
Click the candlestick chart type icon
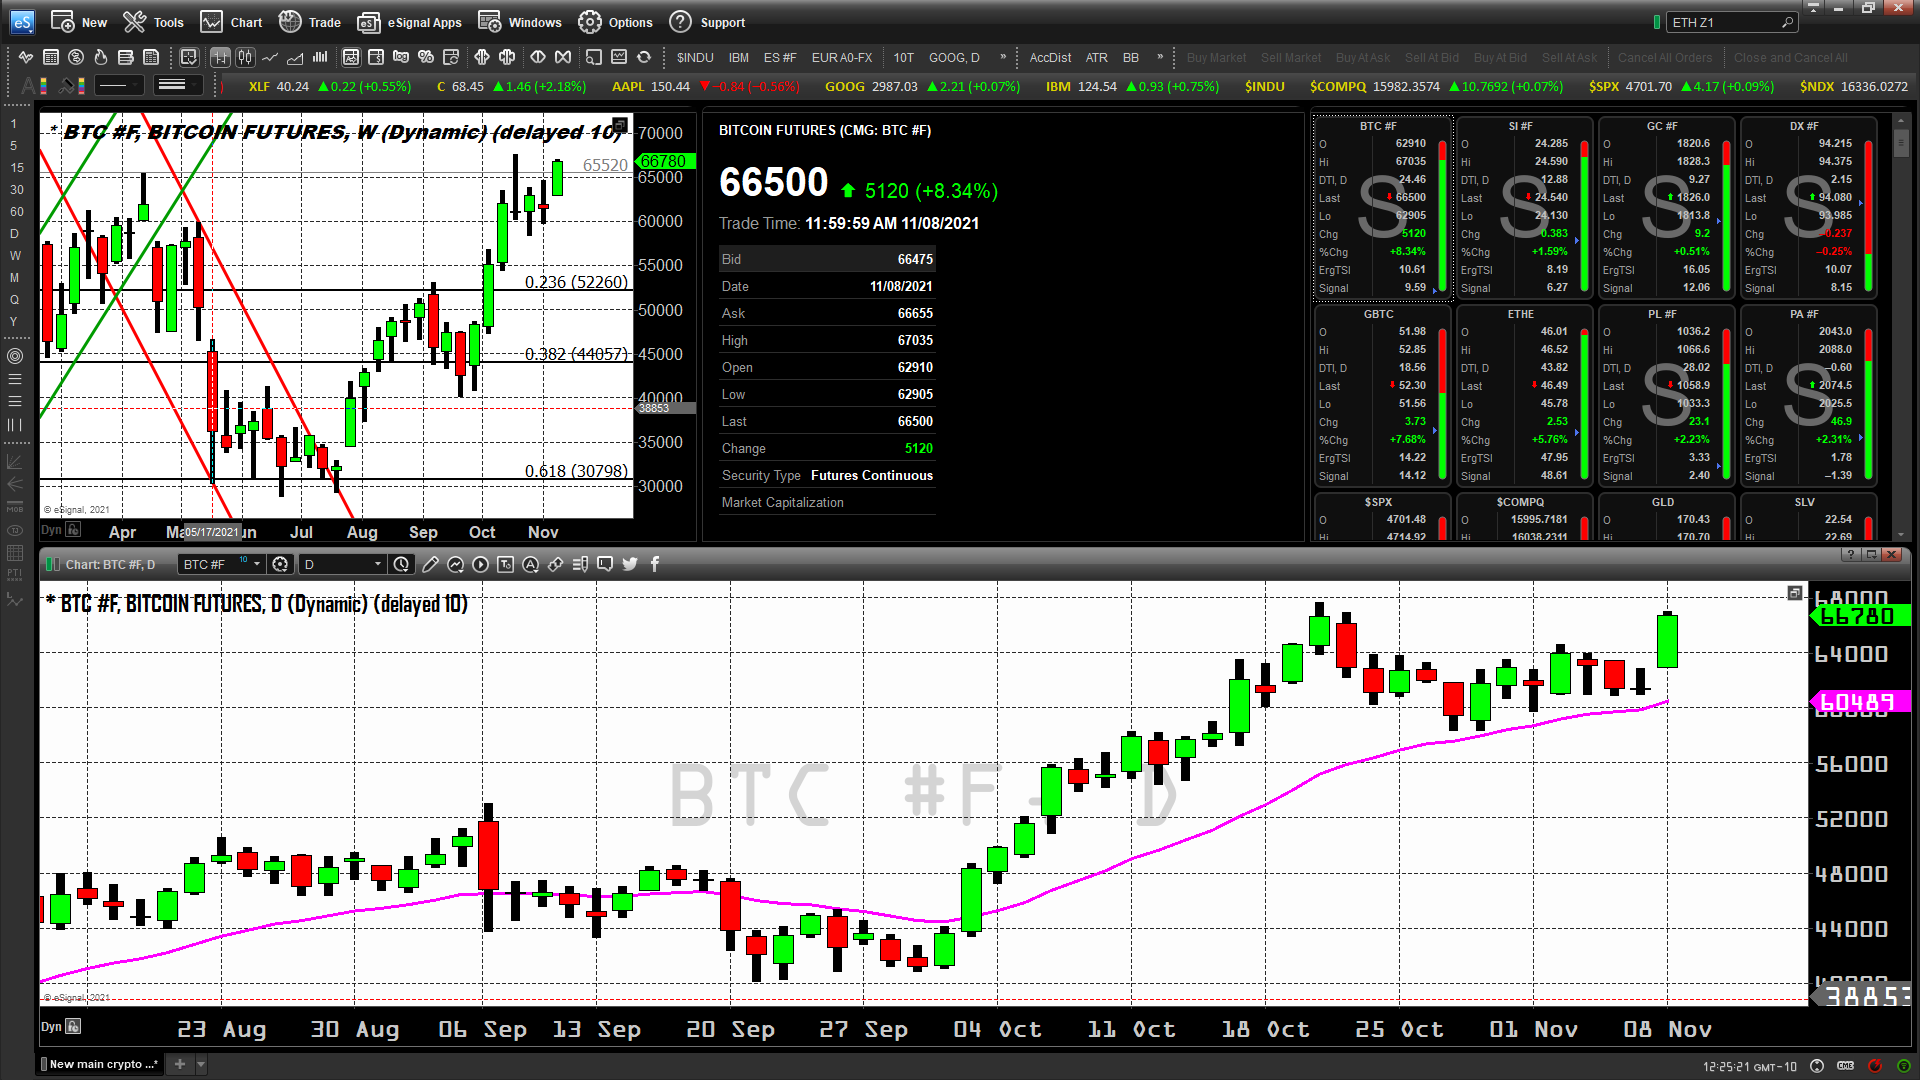(x=245, y=57)
